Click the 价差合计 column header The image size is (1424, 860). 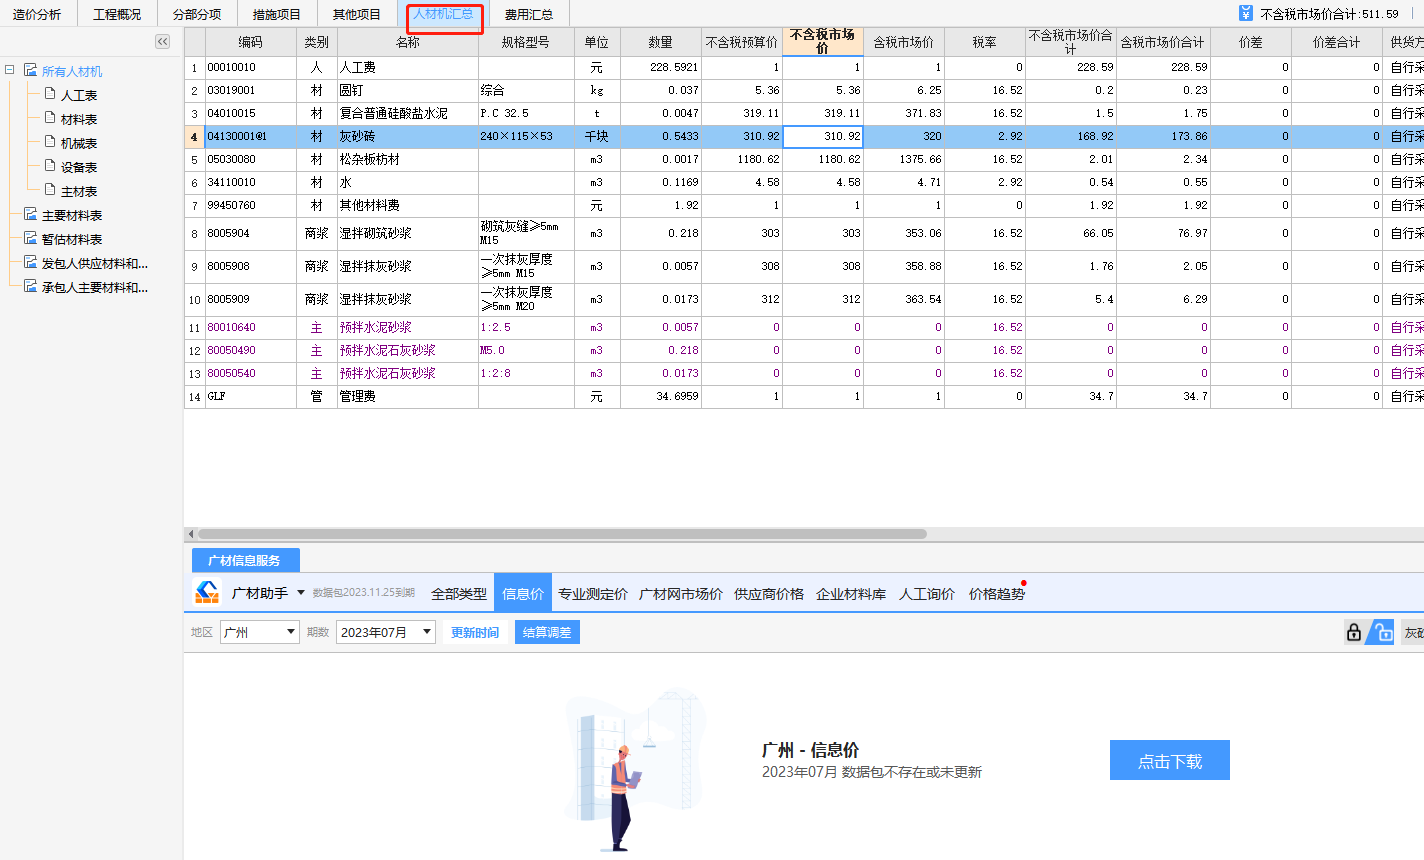[x=1337, y=42]
